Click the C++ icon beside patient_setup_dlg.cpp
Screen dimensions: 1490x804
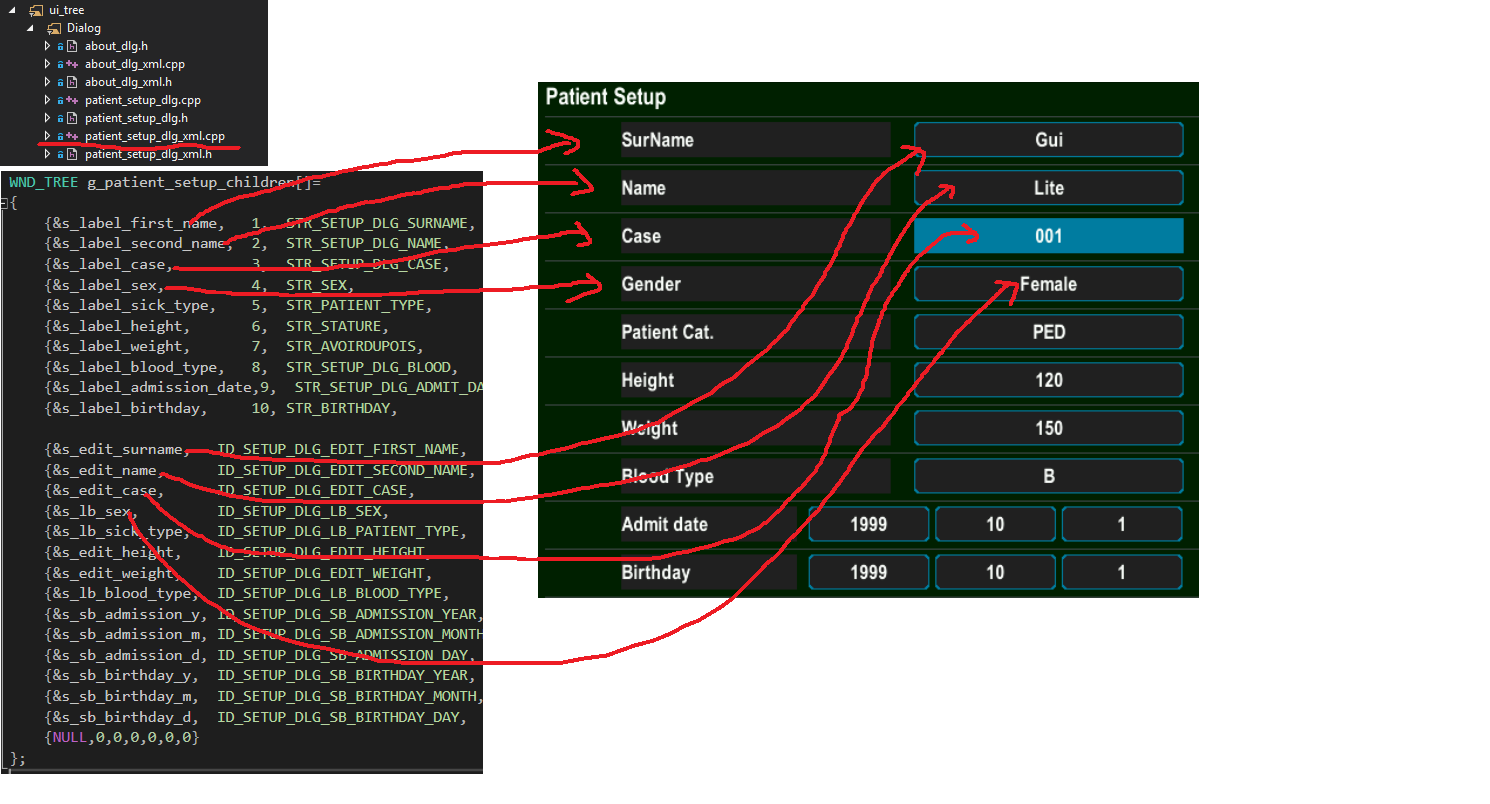(x=72, y=100)
